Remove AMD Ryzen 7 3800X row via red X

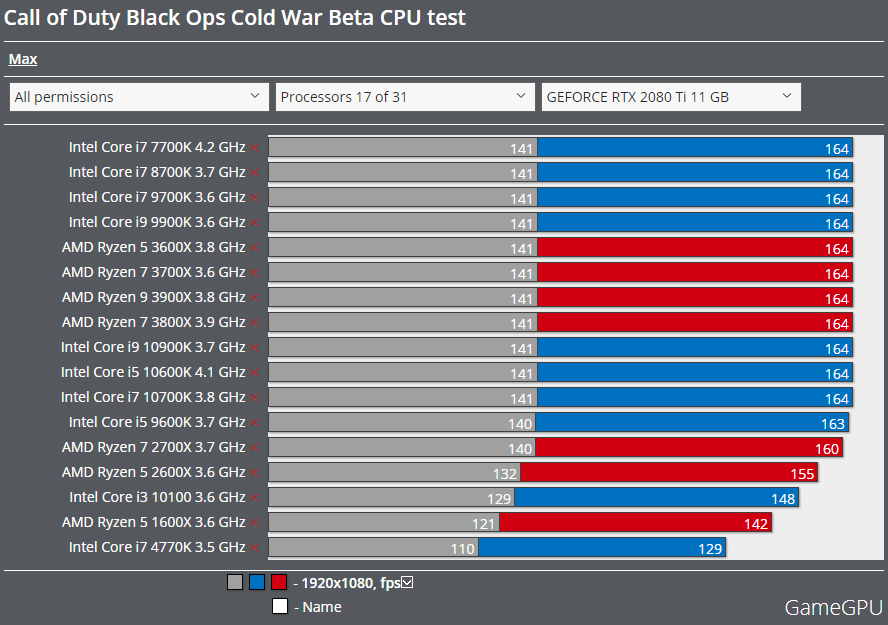254,323
